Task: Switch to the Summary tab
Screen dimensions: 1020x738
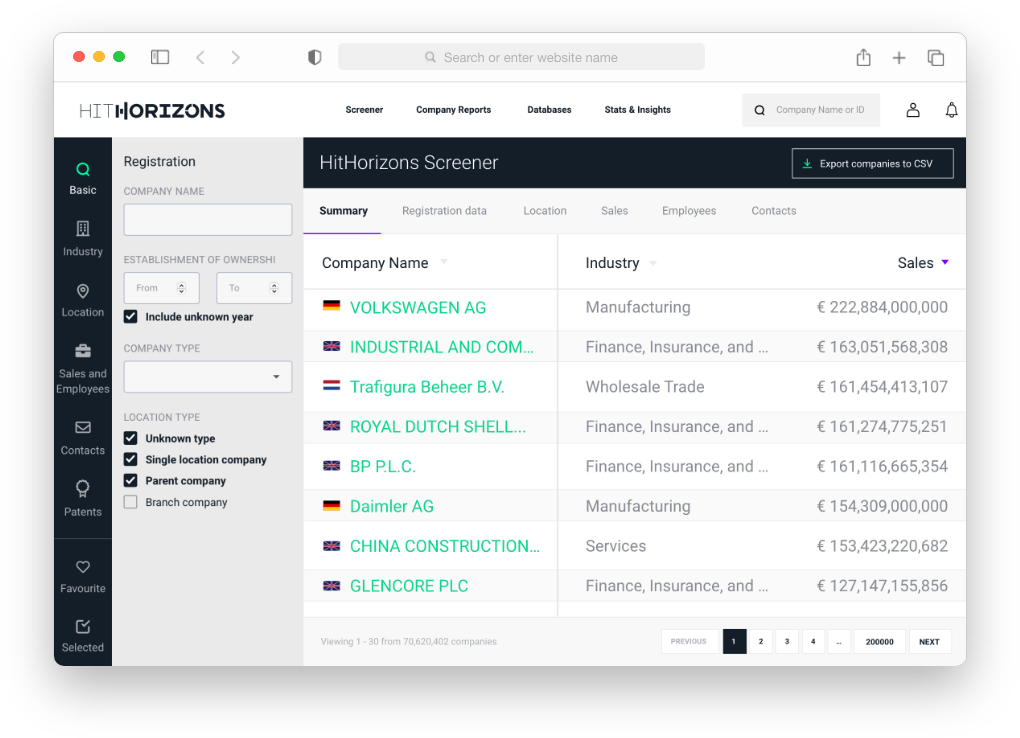Action: [x=343, y=211]
